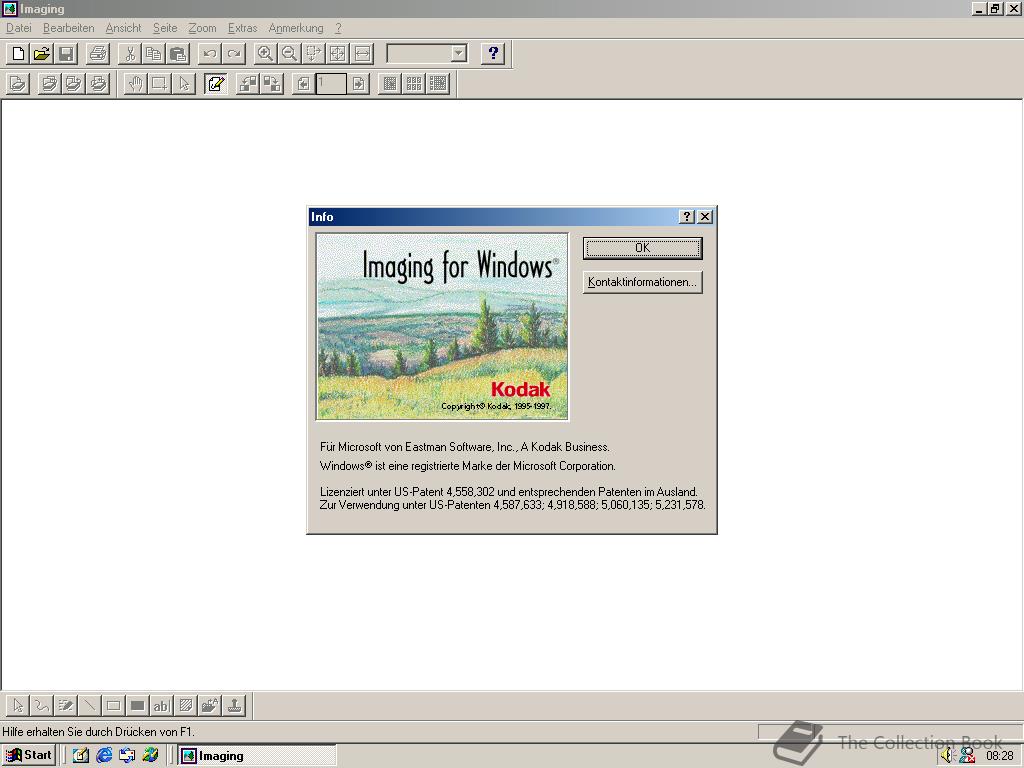
Task: Open the Anmerkung menu
Action: tap(296, 28)
